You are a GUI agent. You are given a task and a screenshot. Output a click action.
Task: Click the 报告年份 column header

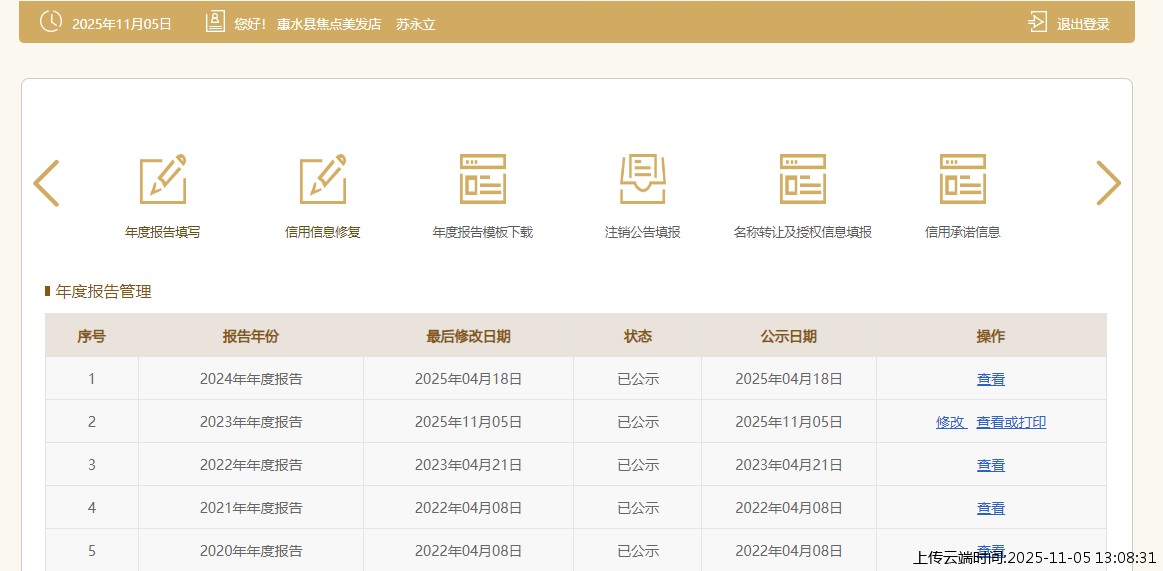click(x=250, y=337)
